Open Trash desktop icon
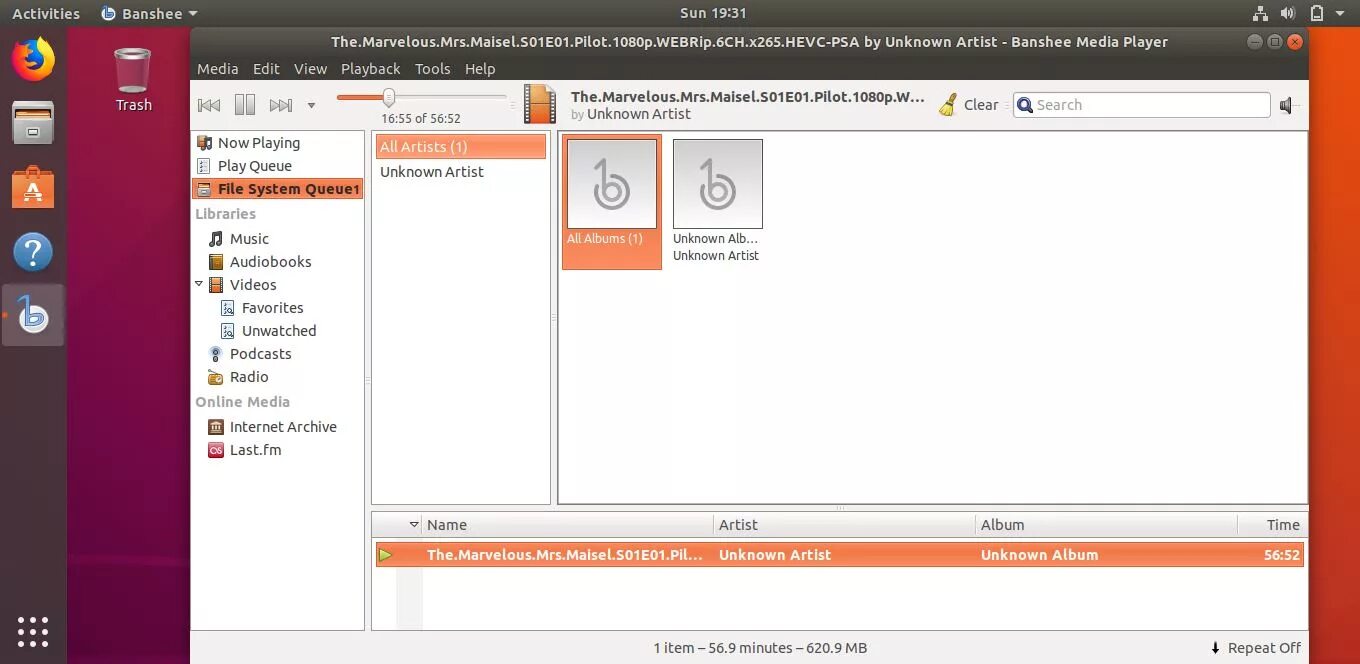1360x664 pixels. coord(133,80)
